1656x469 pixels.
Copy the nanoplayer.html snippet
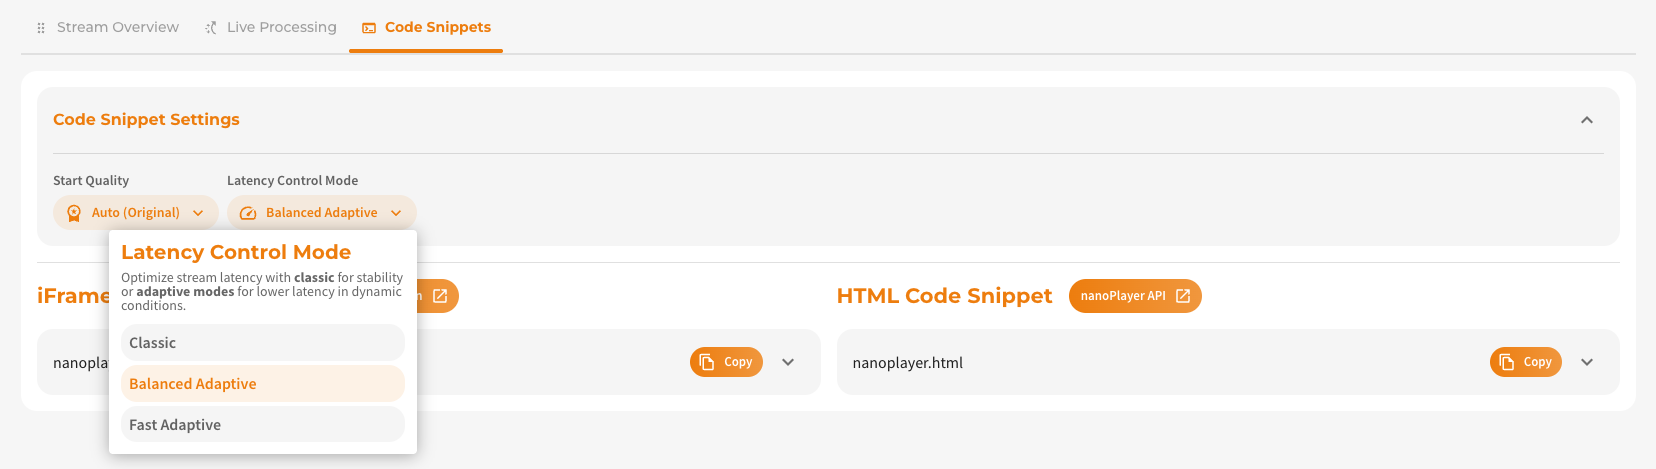tap(1525, 362)
